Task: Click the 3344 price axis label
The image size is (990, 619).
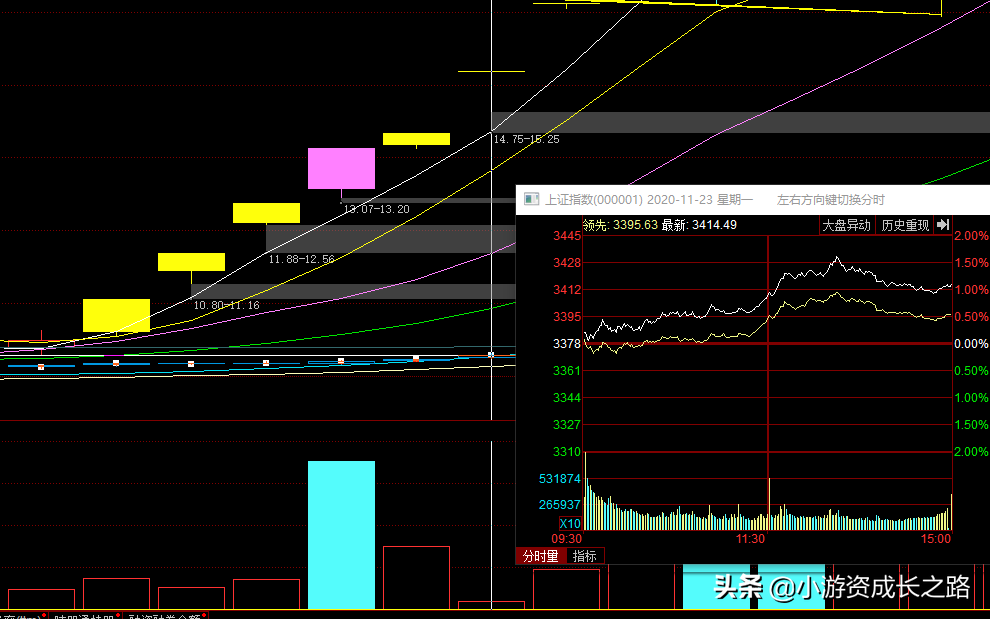Action: (x=566, y=398)
